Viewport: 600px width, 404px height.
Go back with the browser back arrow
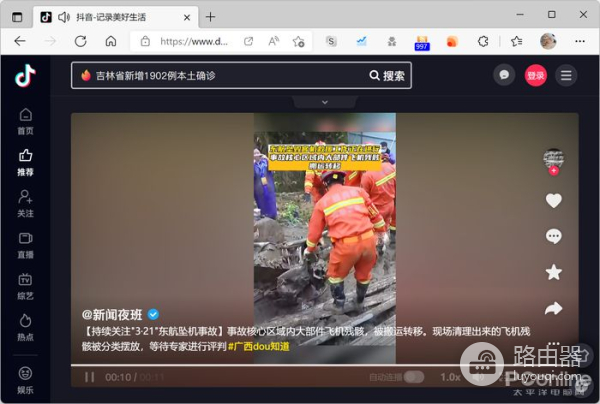[x=20, y=41]
